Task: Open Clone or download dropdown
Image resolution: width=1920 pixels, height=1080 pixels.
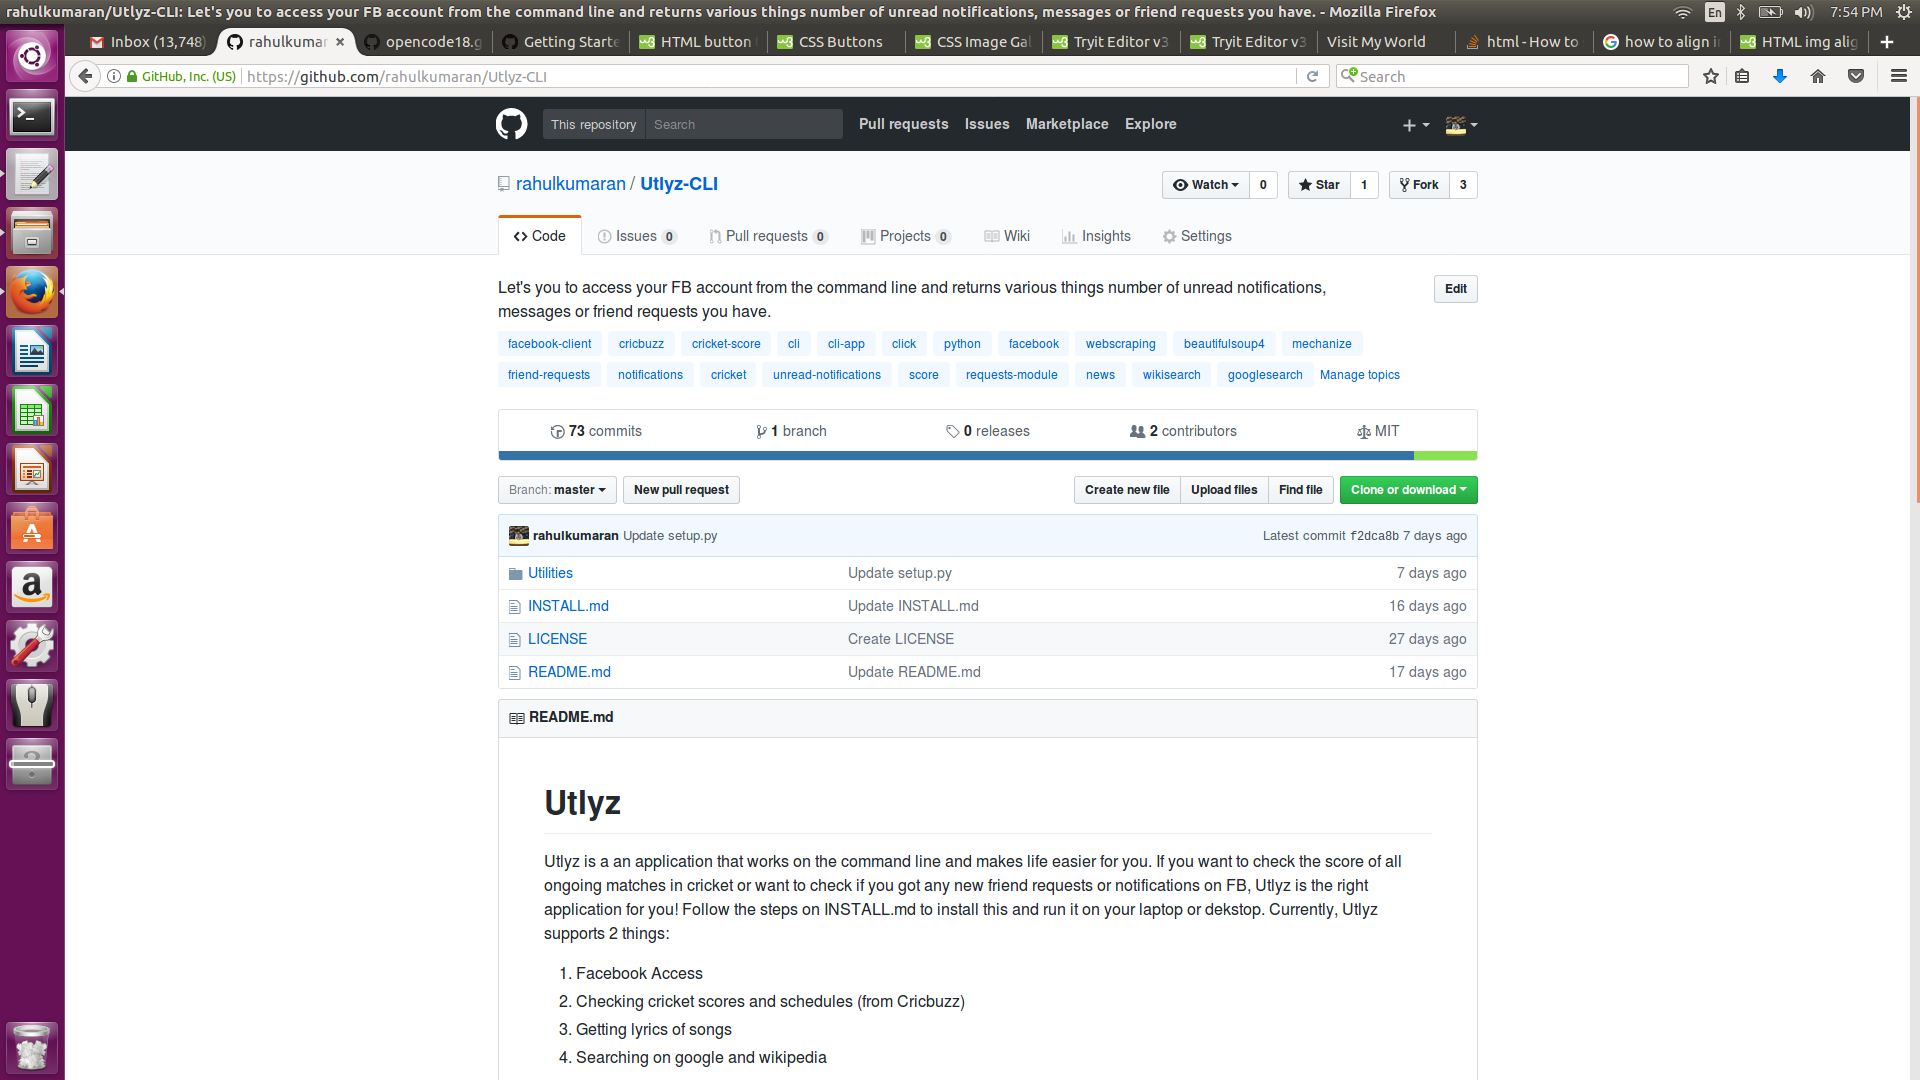Action: (1408, 490)
